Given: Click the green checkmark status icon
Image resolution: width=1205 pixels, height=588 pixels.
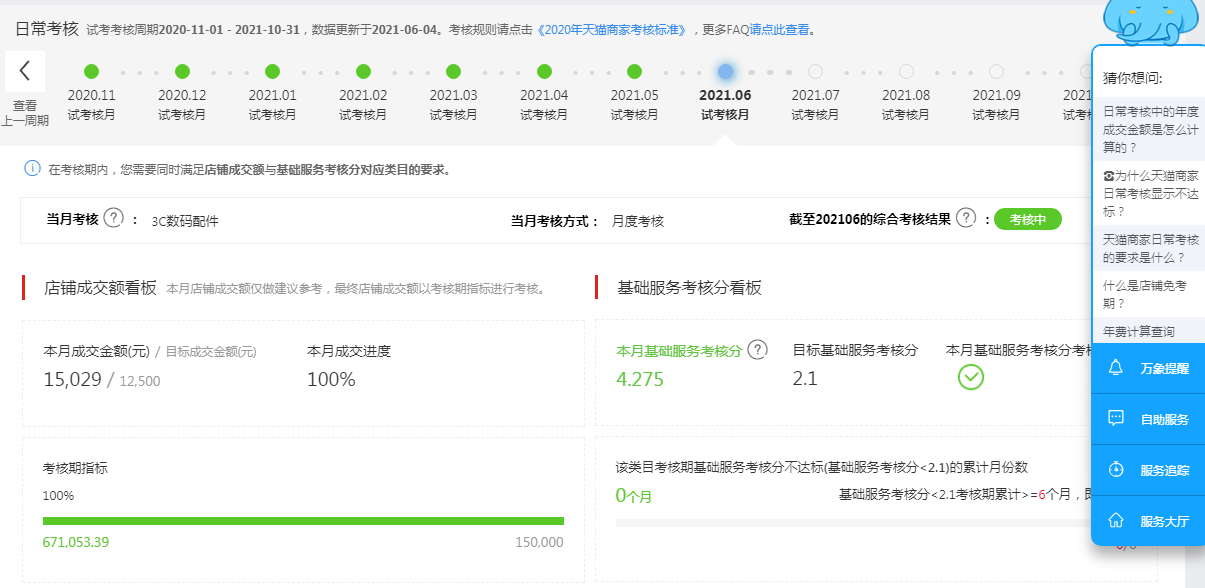Looking at the screenshot, I should pyautogui.click(x=971, y=377).
